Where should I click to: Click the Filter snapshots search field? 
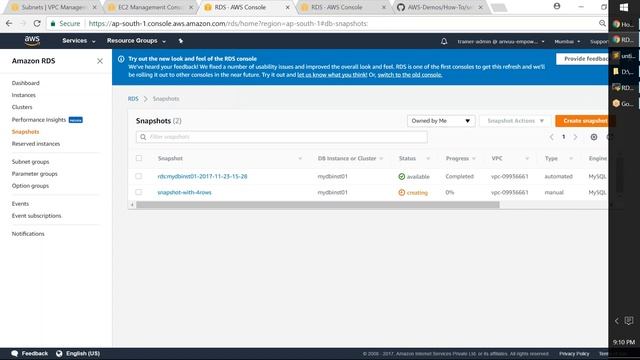tap(282, 137)
